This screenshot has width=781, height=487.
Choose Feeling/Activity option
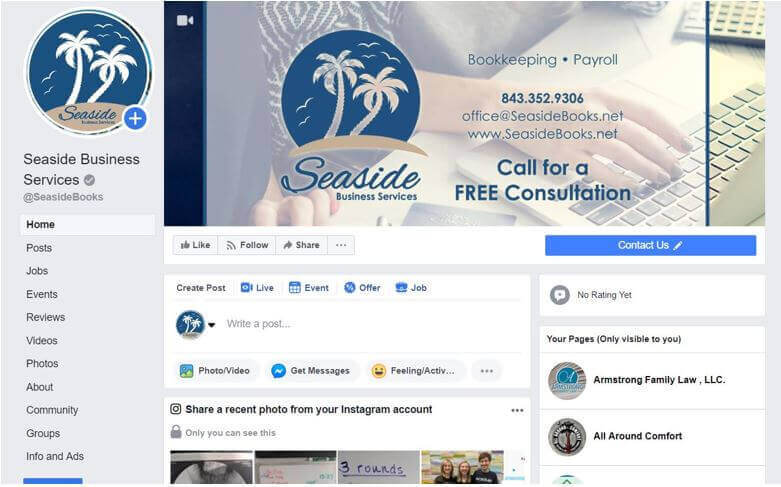click(413, 371)
